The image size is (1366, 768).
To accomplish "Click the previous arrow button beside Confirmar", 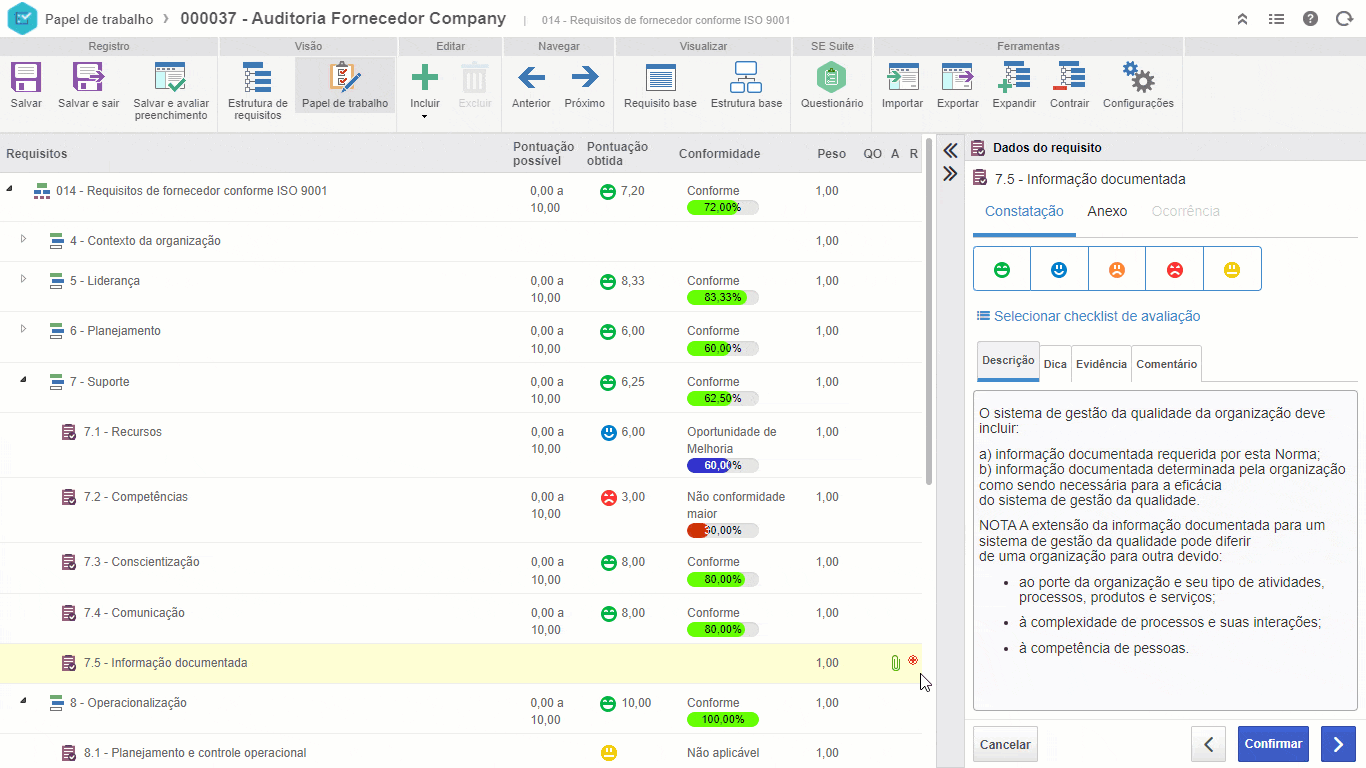I will point(1209,744).
